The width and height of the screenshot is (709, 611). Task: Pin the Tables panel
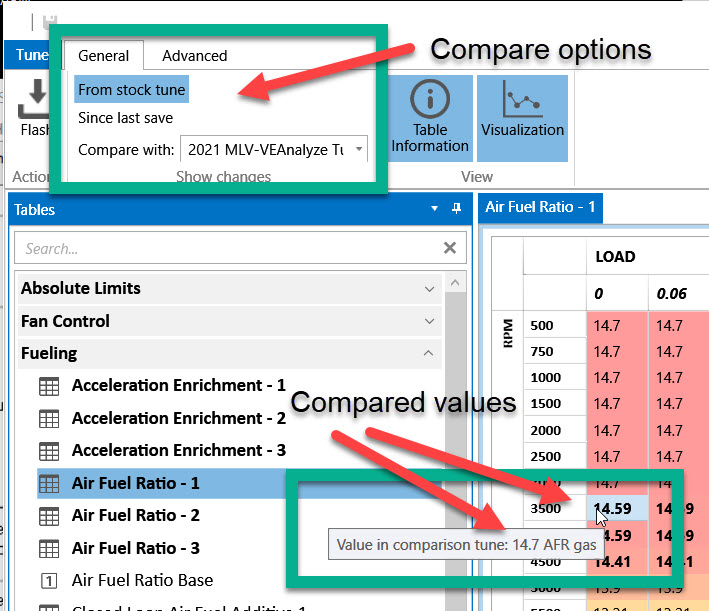tap(455, 209)
